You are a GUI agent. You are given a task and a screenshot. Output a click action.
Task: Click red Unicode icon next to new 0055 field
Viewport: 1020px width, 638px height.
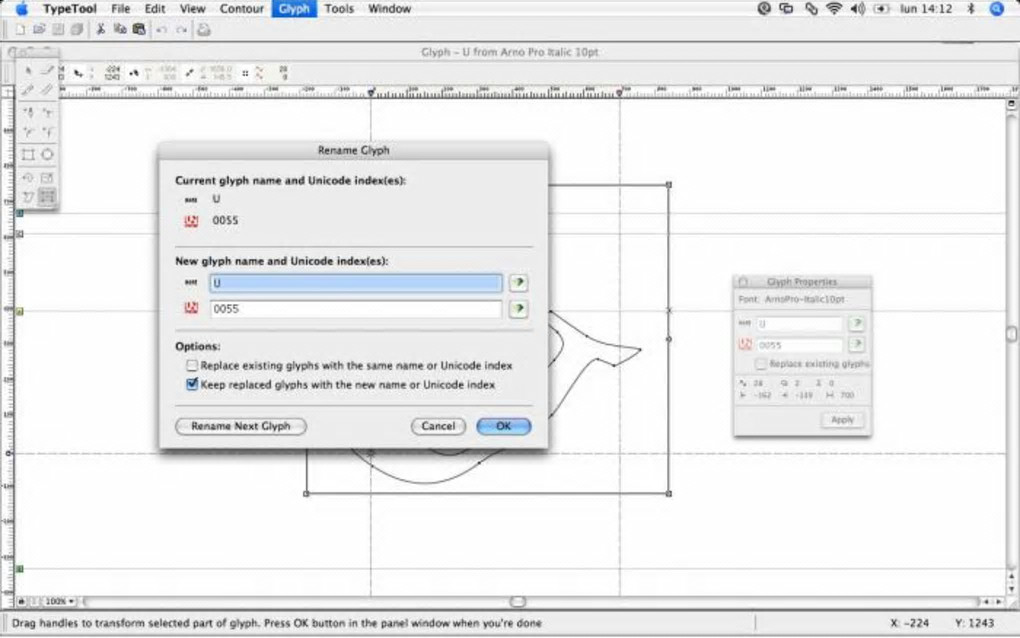pos(191,308)
